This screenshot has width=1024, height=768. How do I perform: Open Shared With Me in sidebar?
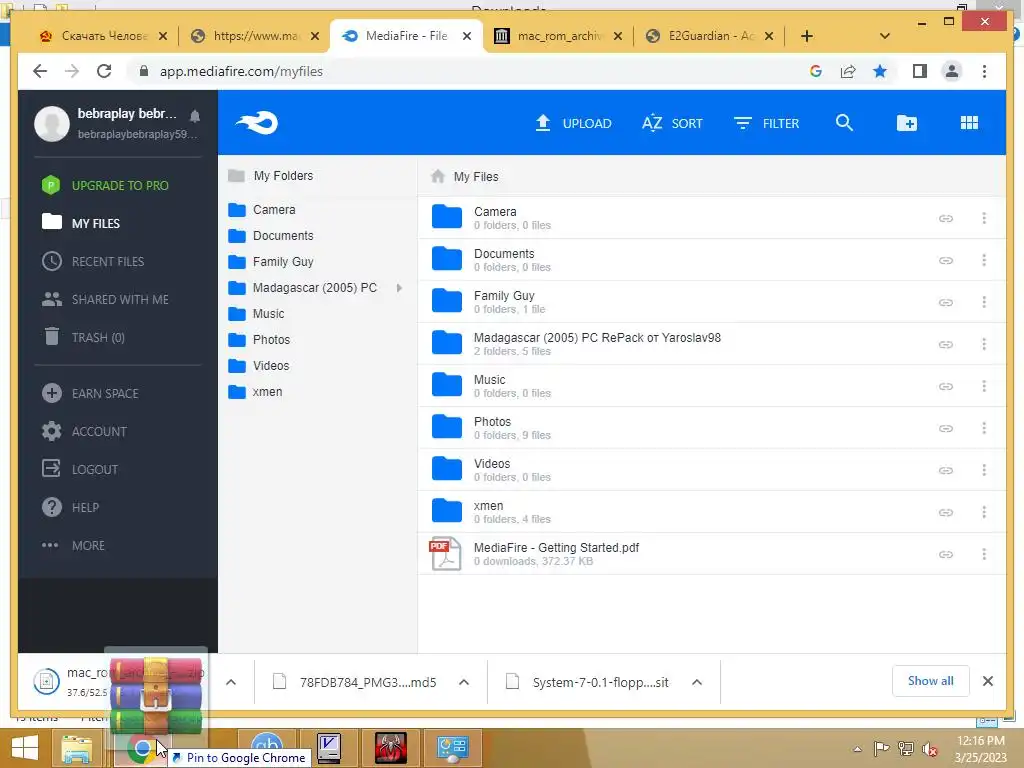105,299
